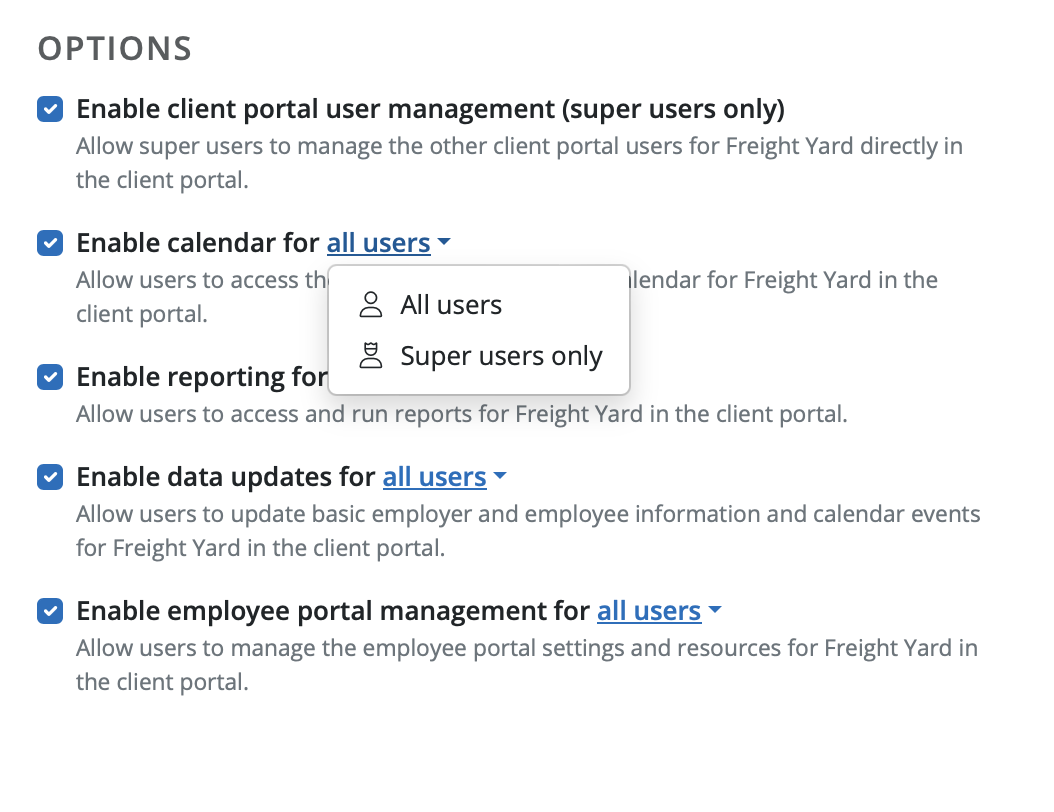Image resolution: width=1054 pixels, height=812 pixels.
Task: Expand employee portal management all users dropdown
Action: click(648, 611)
